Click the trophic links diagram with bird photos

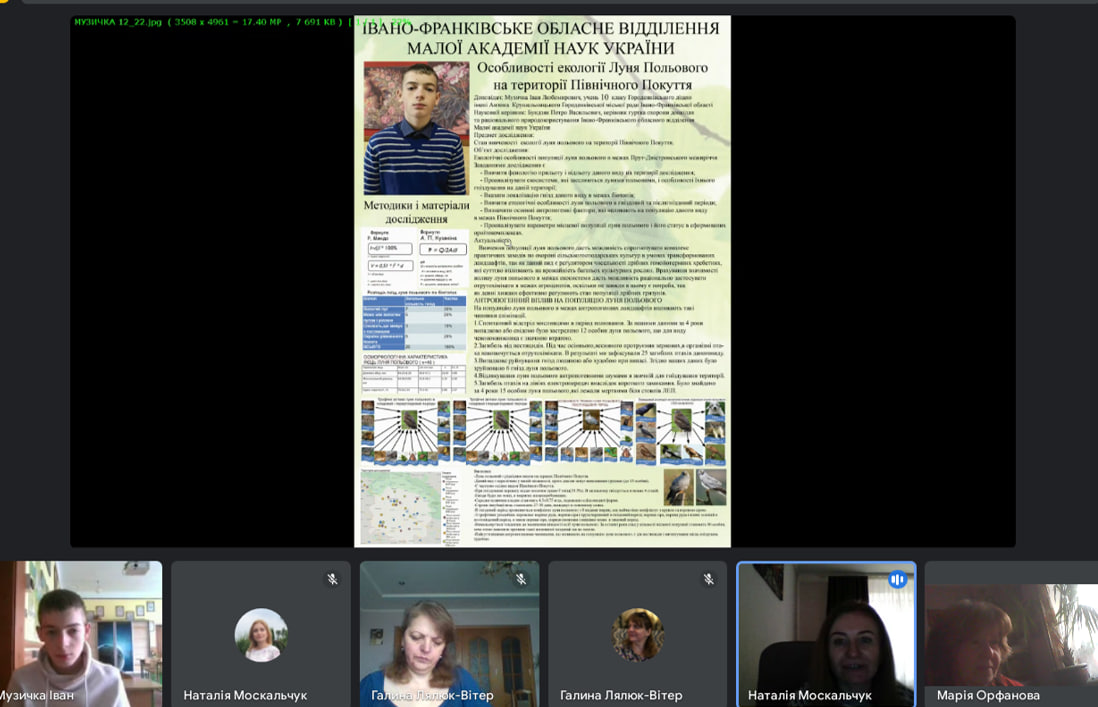pos(543,430)
